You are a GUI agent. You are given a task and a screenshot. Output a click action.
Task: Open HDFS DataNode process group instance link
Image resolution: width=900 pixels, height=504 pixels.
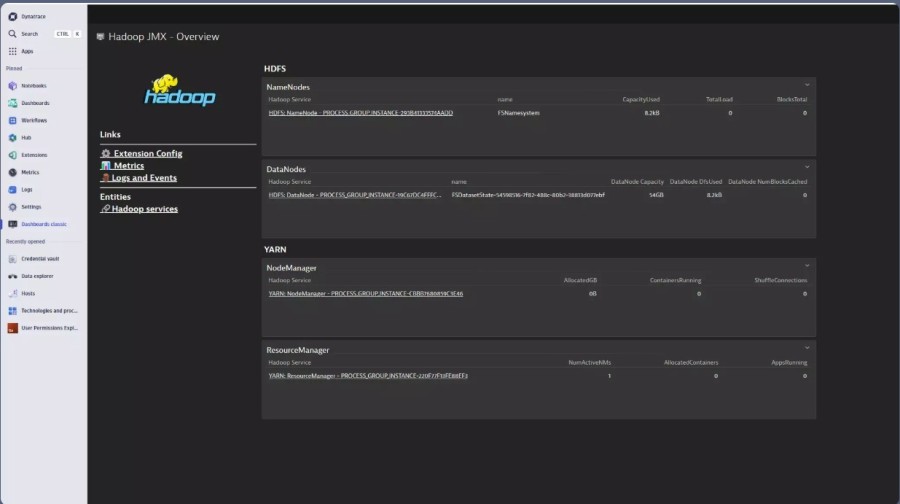[x=355, y=195]
